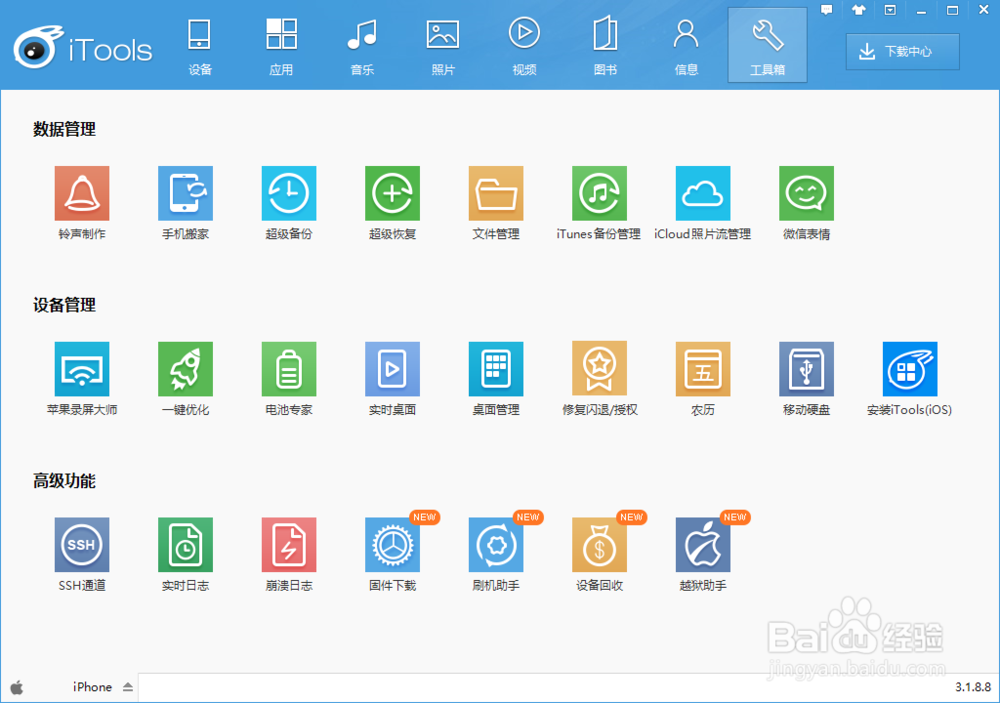Select the iPhone device in status bar
The height and width of the screenshot is (703, 1000).
[92, 687]
